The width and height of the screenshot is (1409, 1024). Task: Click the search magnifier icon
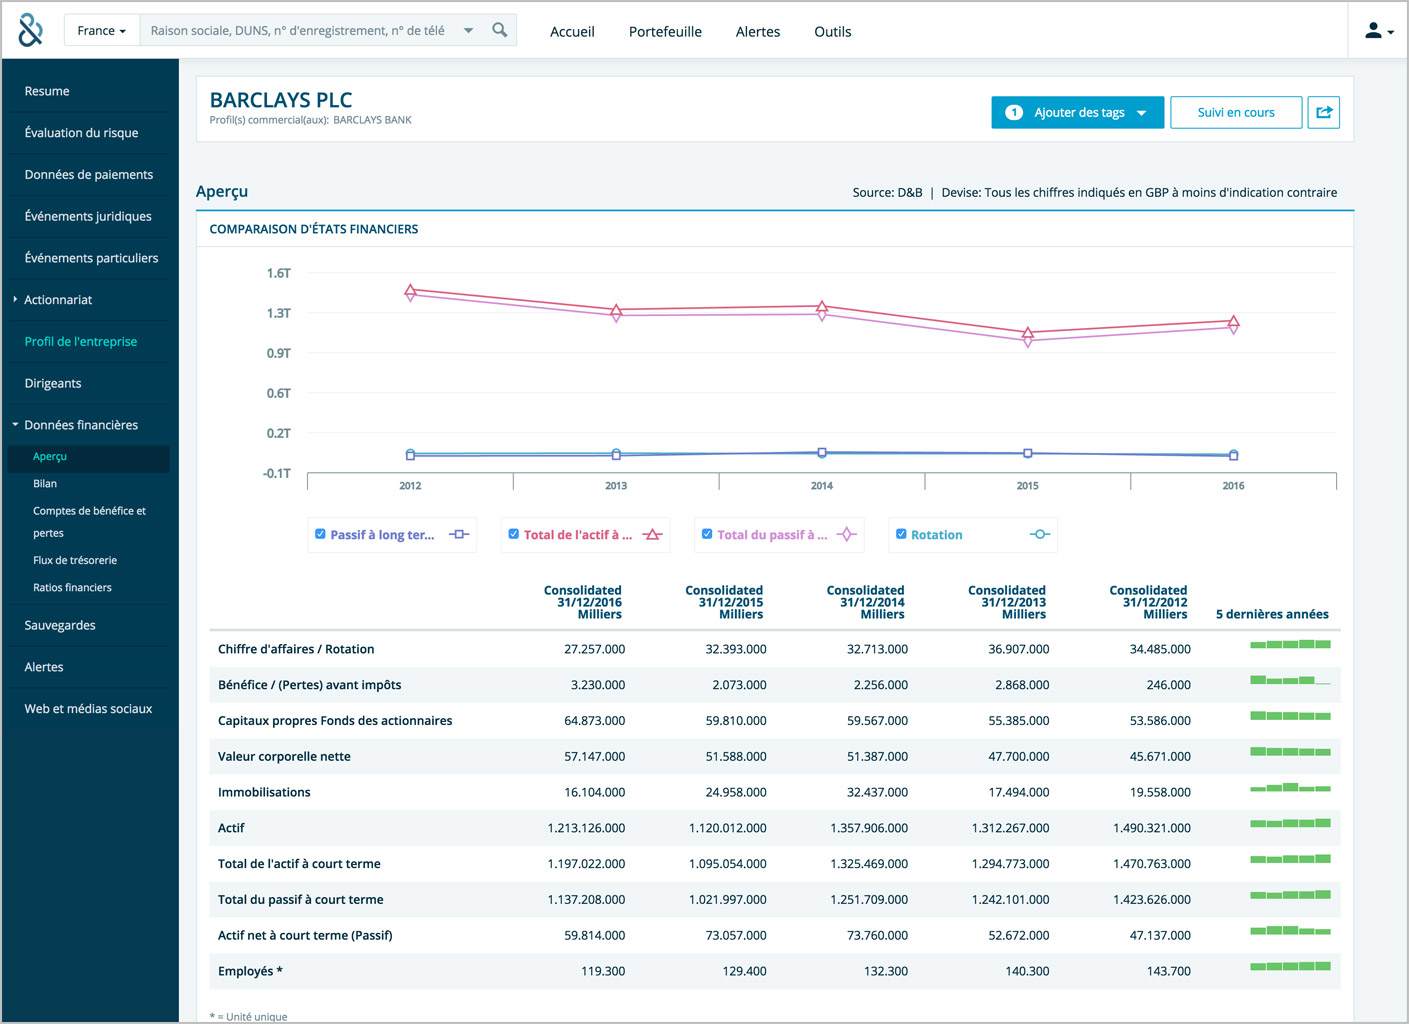(x=500, y=30)
